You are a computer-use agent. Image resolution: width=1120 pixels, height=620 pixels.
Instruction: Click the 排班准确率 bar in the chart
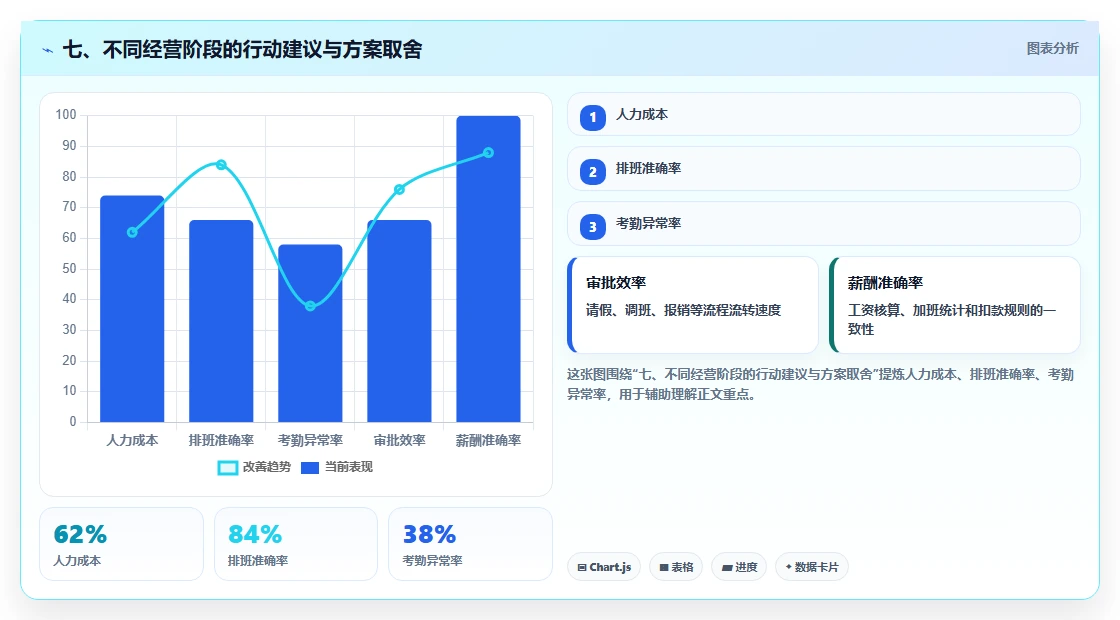click(221, 321)
